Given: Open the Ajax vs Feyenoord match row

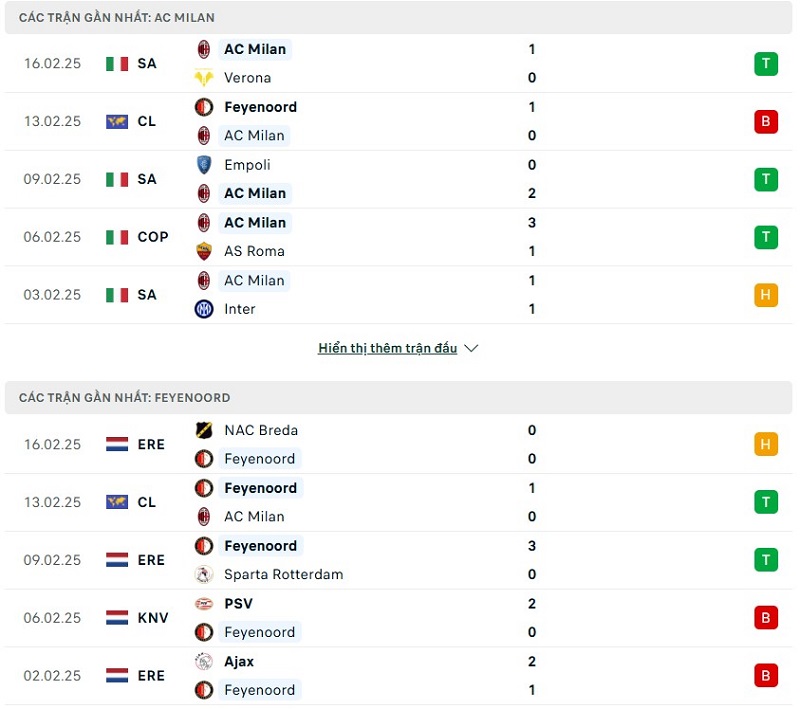Looking at the screenshot, I should [400, 676].
